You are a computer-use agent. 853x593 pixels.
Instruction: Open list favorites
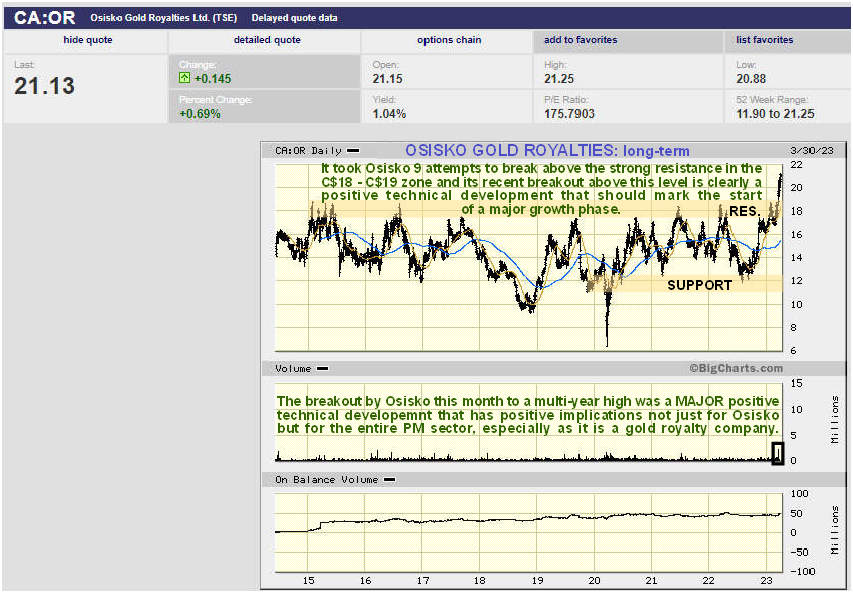pos(764,40)
